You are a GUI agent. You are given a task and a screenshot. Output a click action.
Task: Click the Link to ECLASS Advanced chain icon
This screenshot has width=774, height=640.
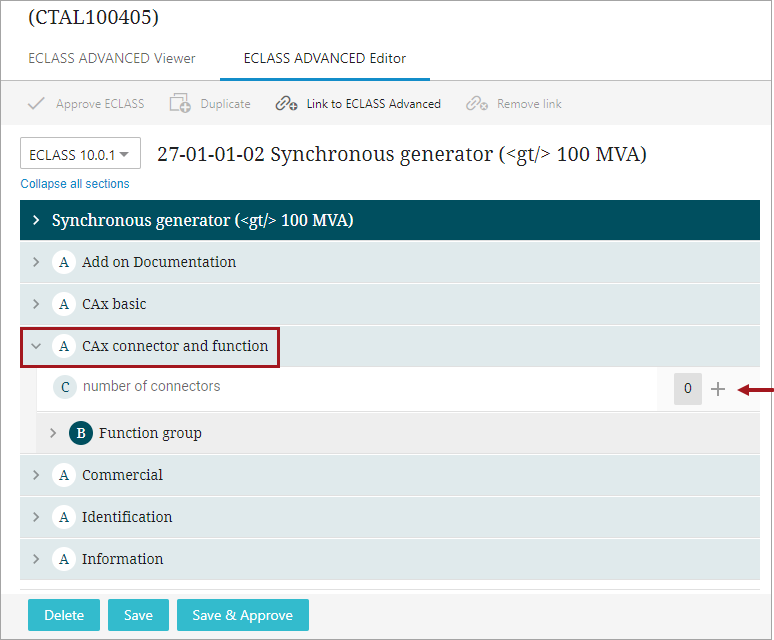click(x=286, y=104)
